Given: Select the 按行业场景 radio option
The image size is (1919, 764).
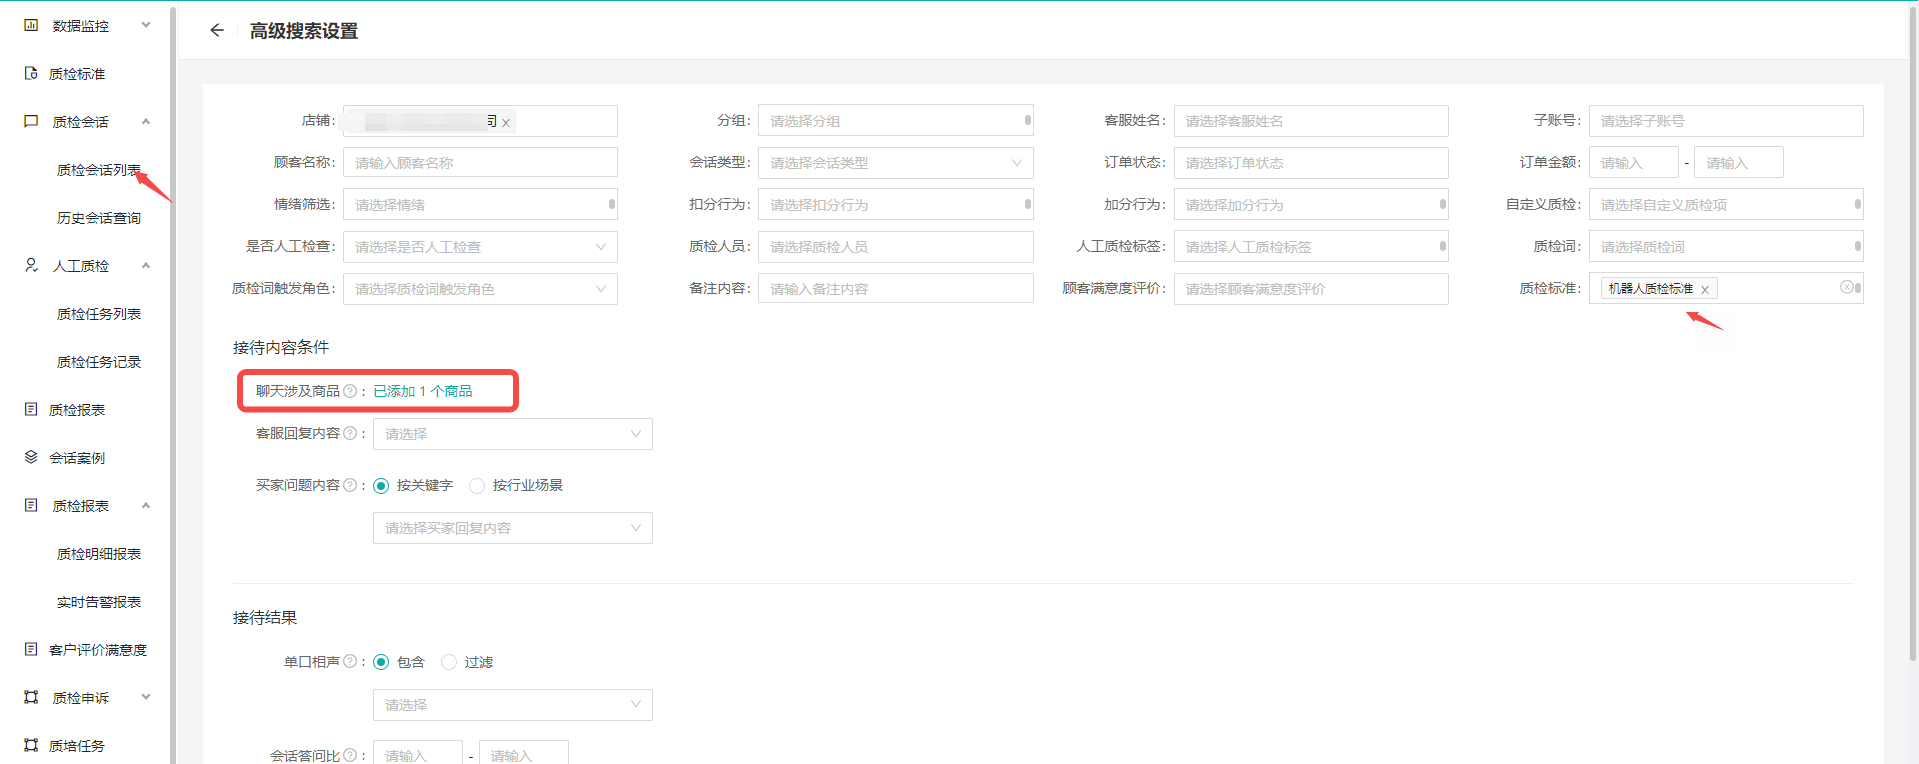Looking at the screenshot, I should point(477,486).
